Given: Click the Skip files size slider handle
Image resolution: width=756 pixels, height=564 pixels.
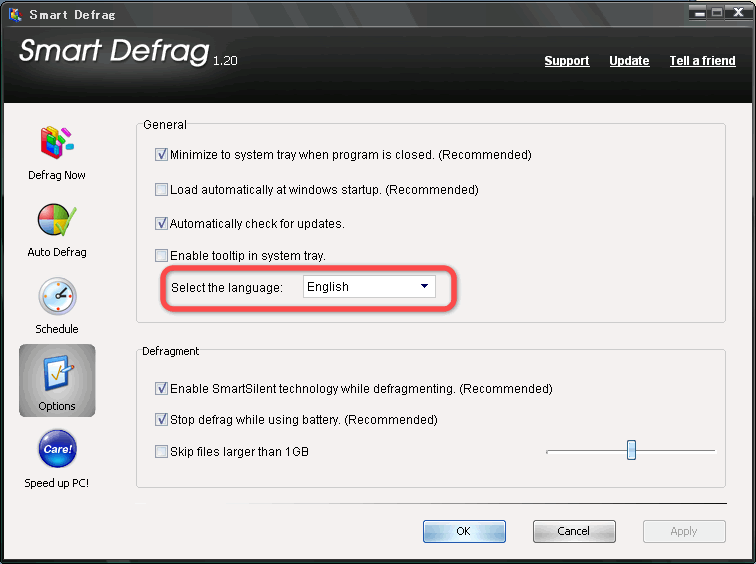Looking at the screenshot, I should click(631, 450).
